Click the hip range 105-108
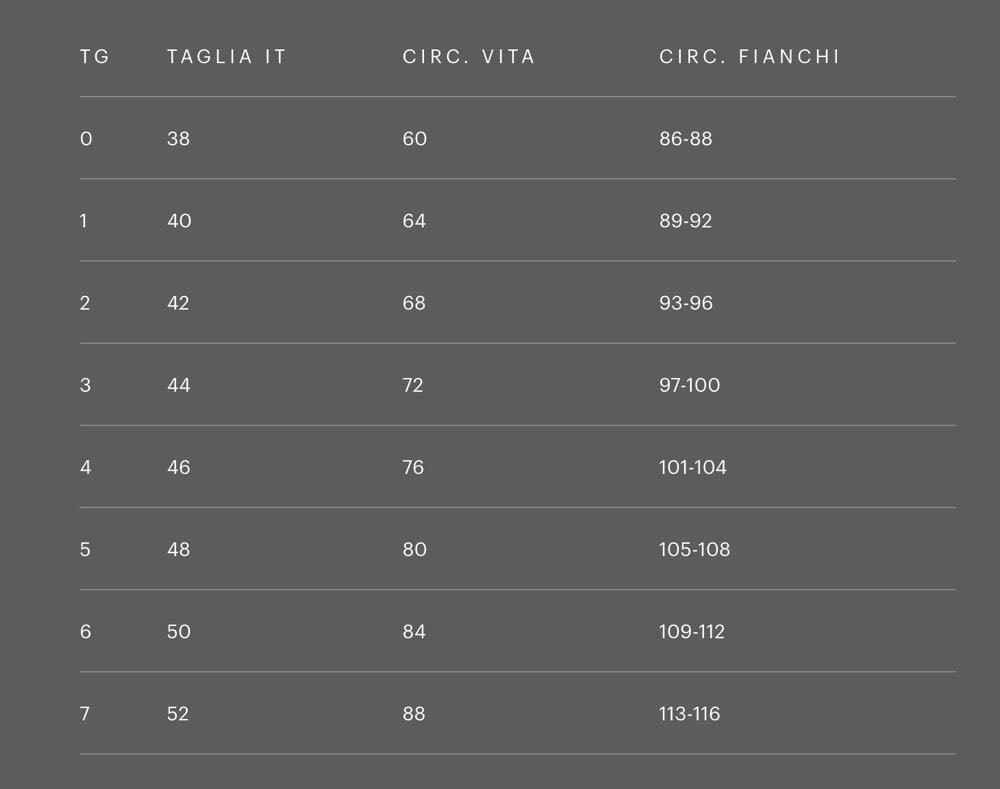The image size is (1000, 789). click(x=694, y=549)
